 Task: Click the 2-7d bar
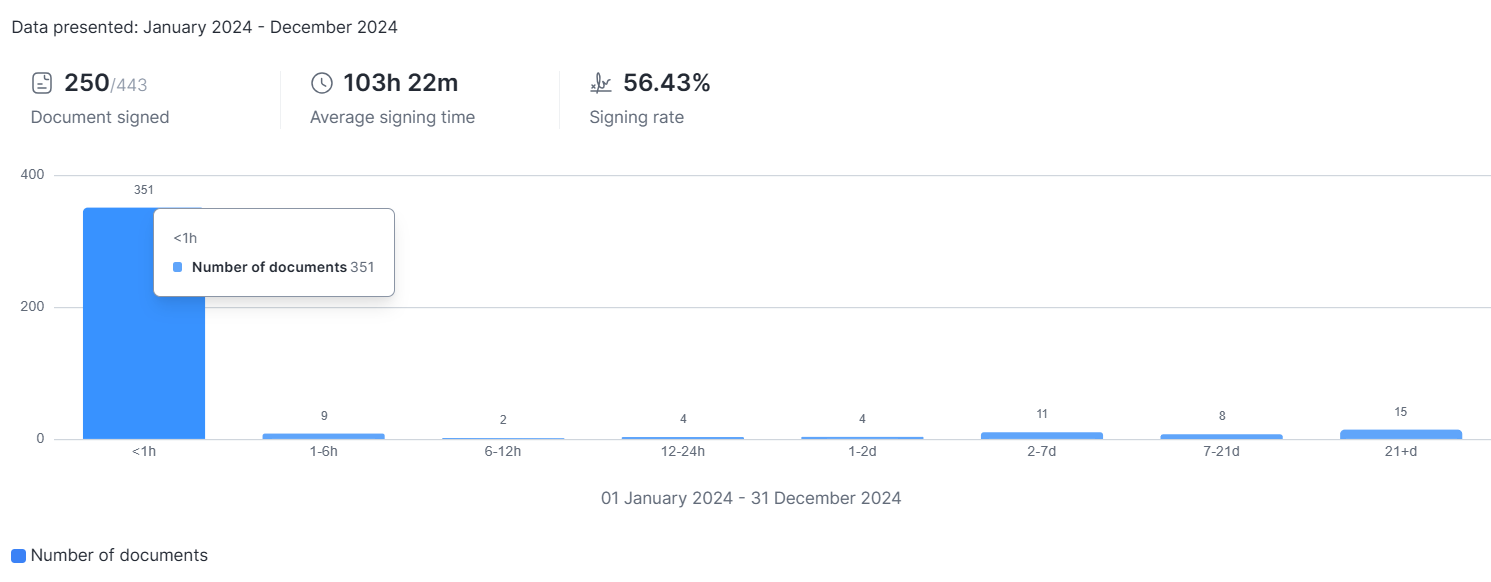tap(1041, 435)
